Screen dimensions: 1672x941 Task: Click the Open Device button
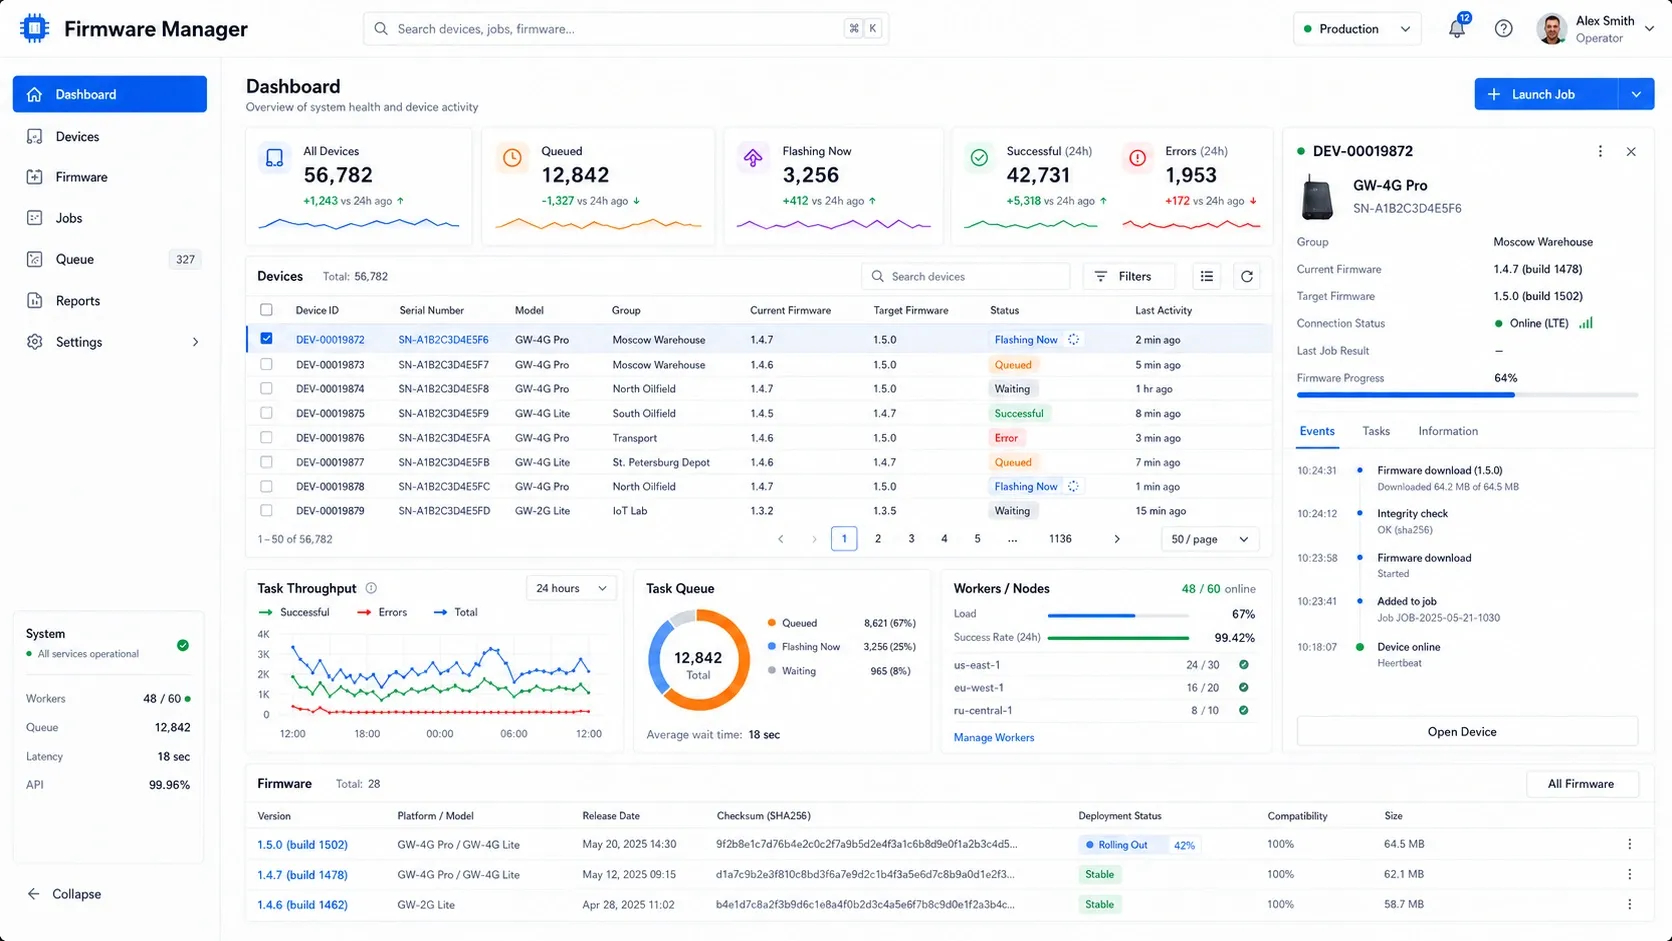pyautogui.click(x=1467, y=732)
